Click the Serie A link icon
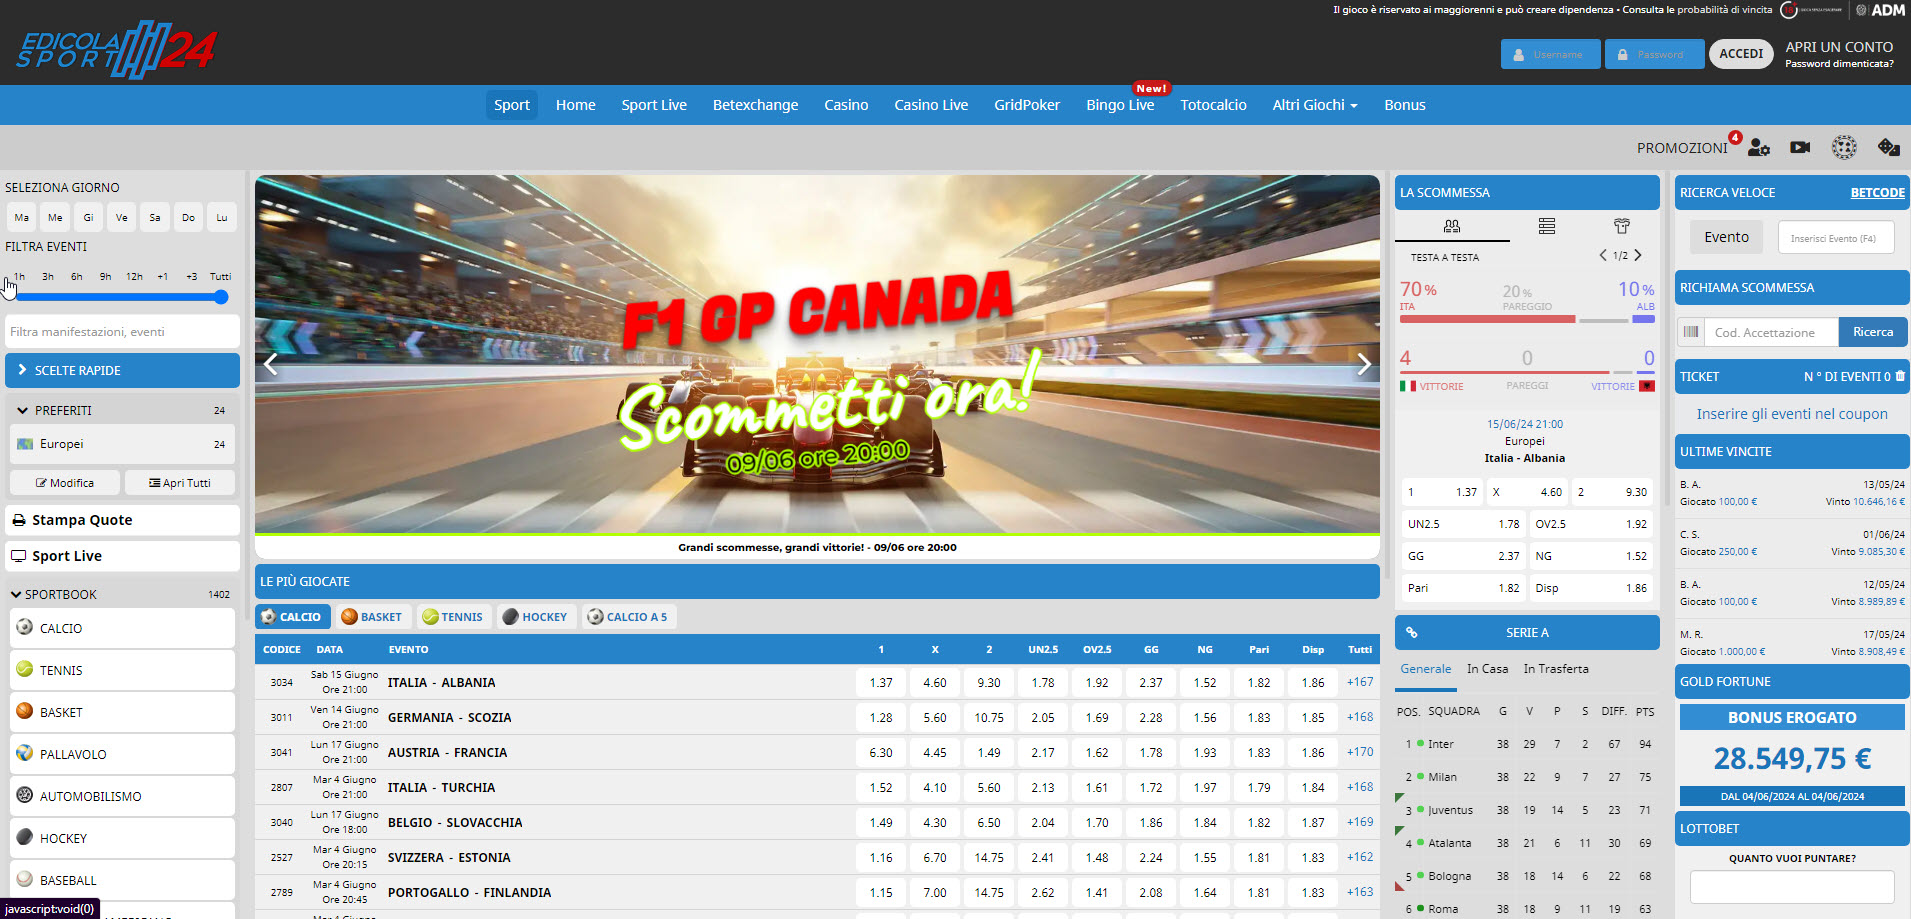Image resolution: width=1911 pixels, height=919 pixels. pyautogui.click(x=1412, y=632)
